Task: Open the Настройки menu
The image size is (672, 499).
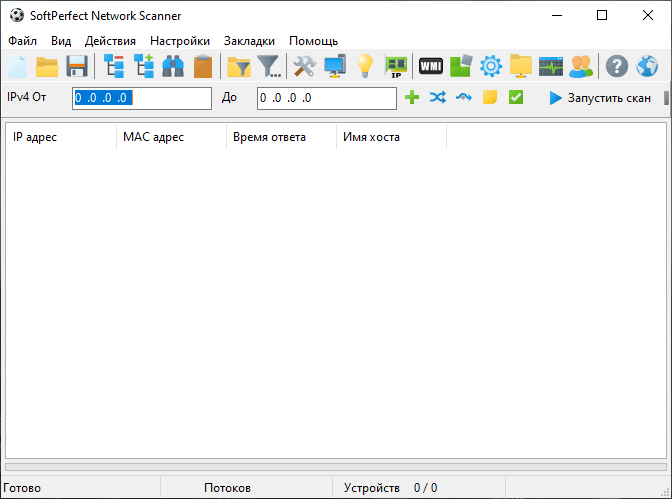Action: tap(180, 41)
